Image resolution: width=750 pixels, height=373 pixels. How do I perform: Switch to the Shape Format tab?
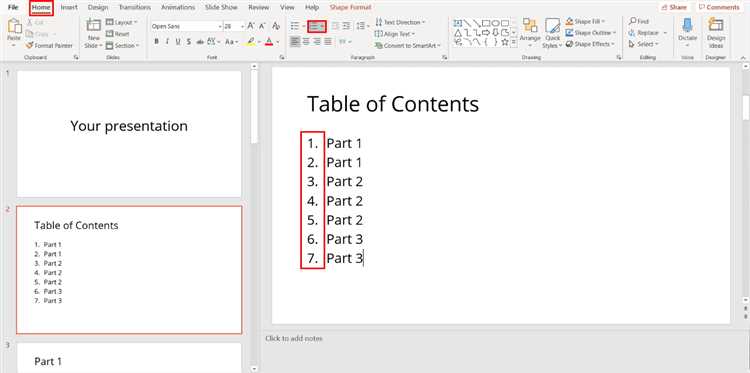[x=350, y=7]
